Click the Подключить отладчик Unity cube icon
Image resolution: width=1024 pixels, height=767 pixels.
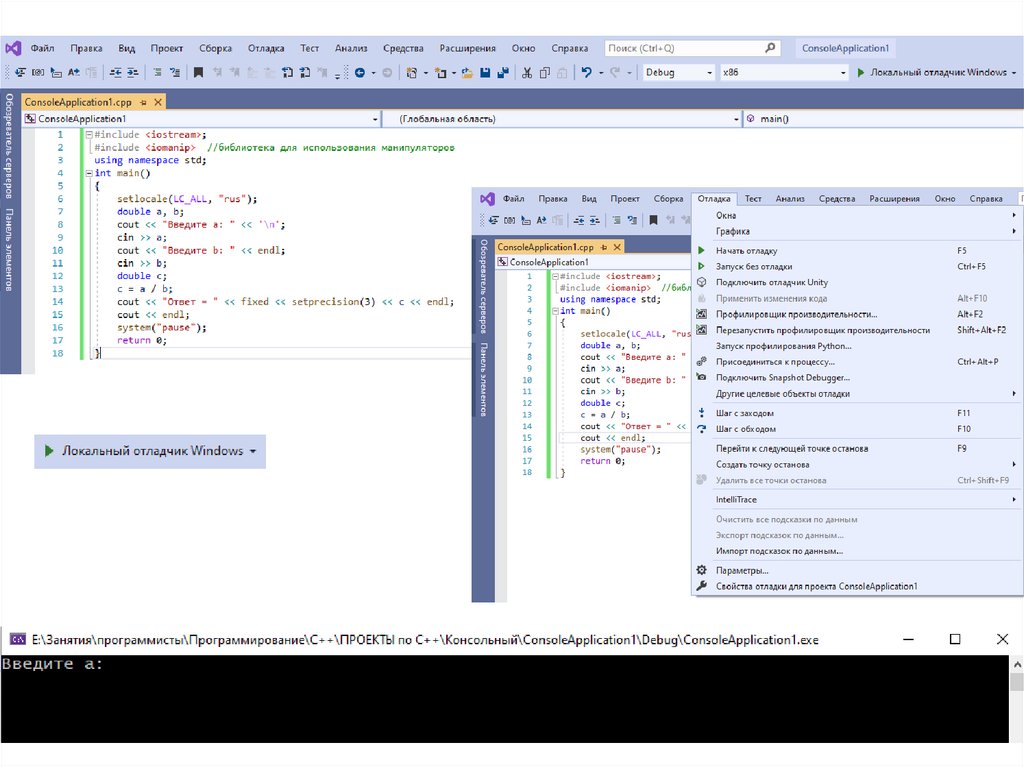[x=702, y=282]
